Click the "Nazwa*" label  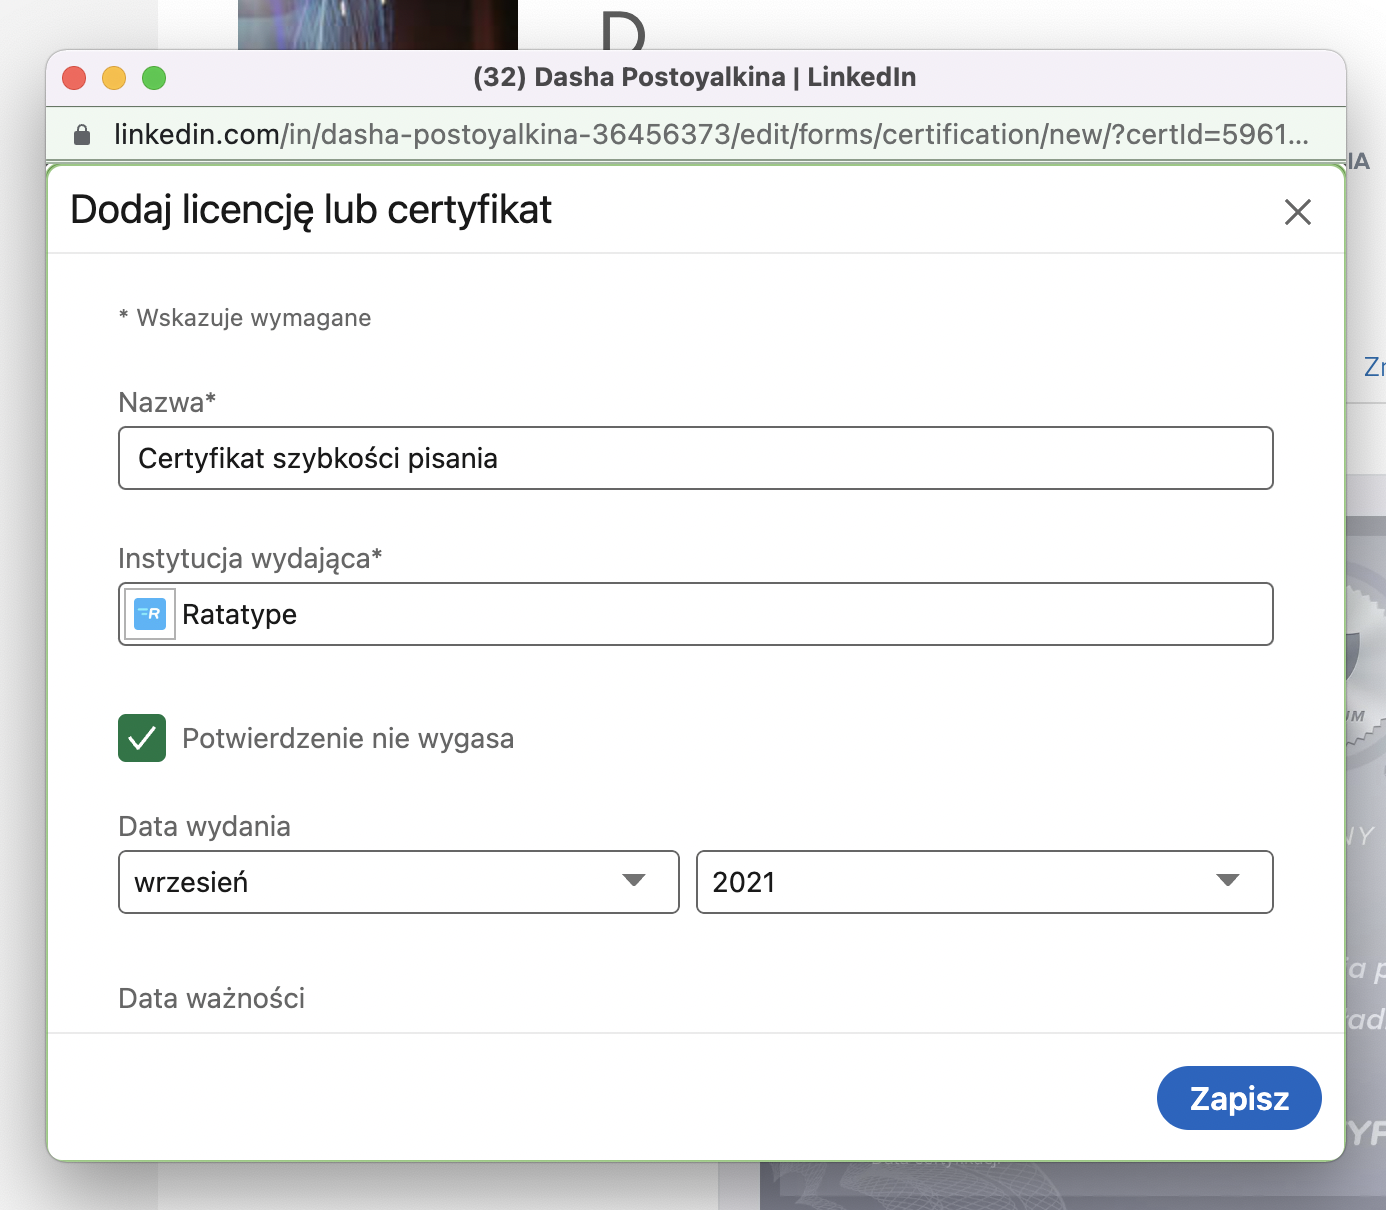[x=167, y=402]
